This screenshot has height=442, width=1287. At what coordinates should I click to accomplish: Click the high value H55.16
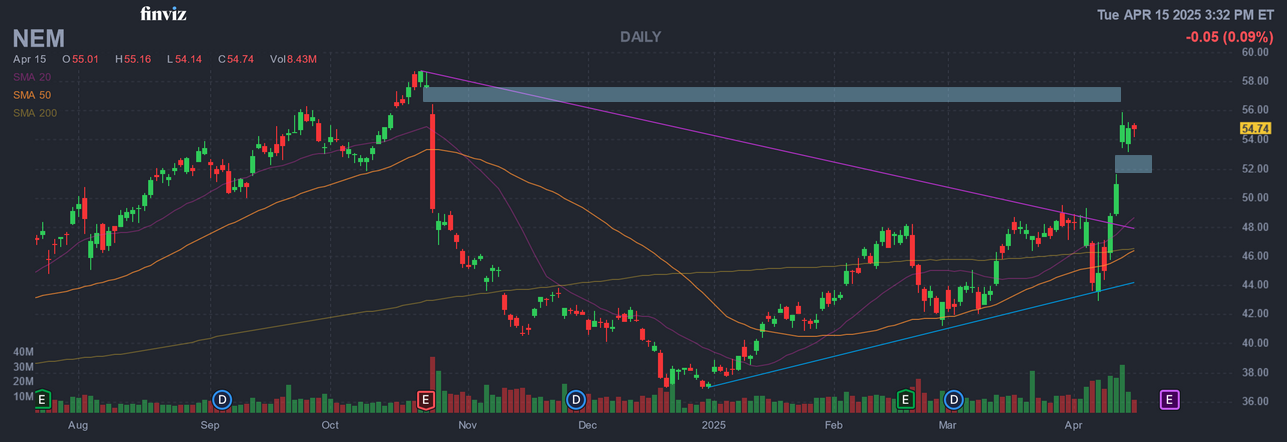(x=133, y=60)
